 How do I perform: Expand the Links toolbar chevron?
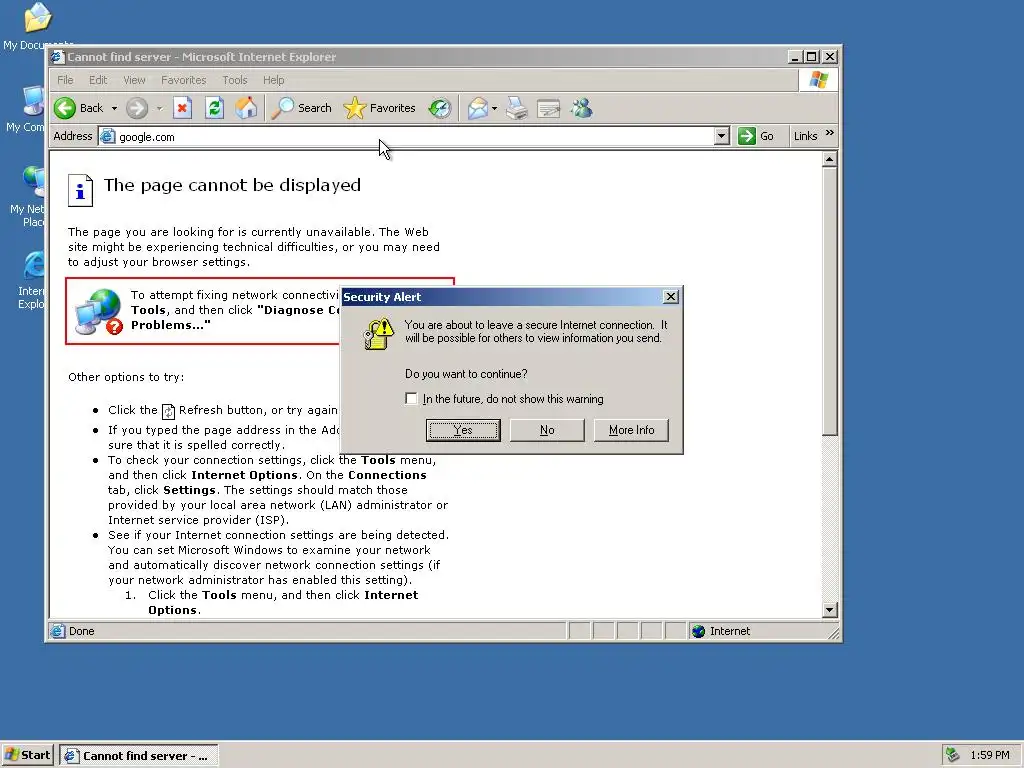click(x=829, y=133)
